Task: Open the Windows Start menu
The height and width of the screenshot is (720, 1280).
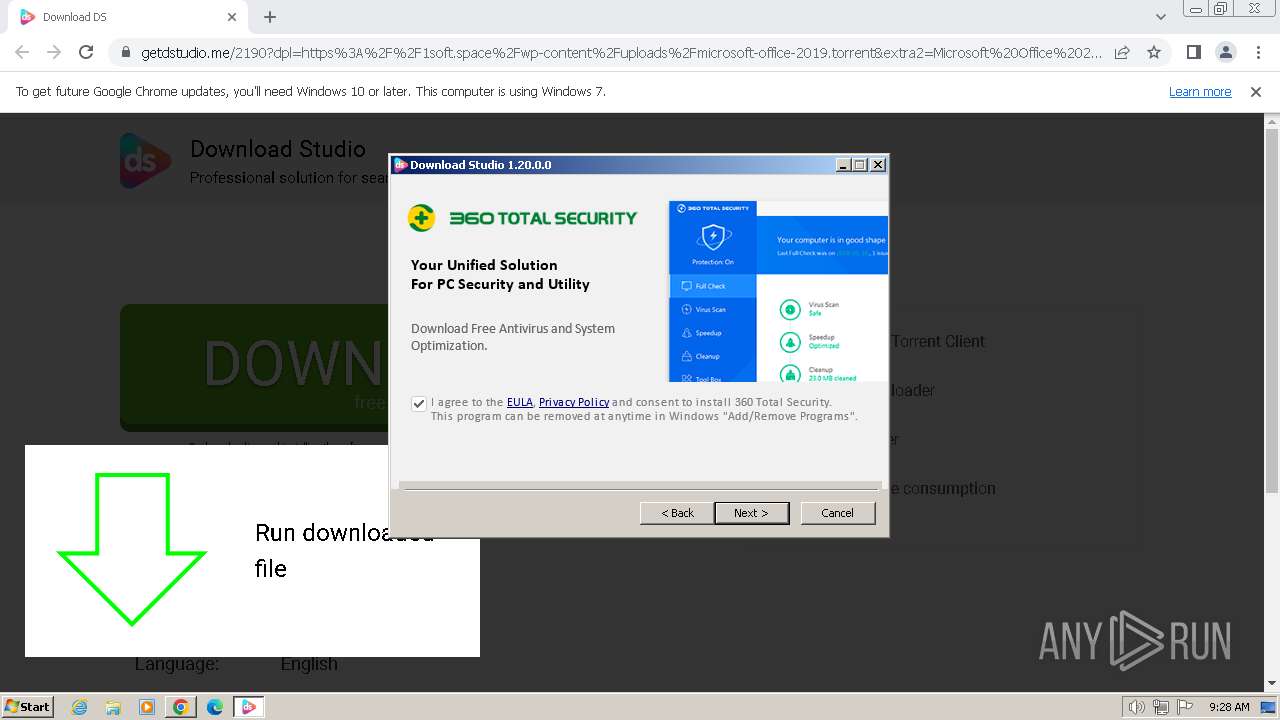Action: coord(28,707)
